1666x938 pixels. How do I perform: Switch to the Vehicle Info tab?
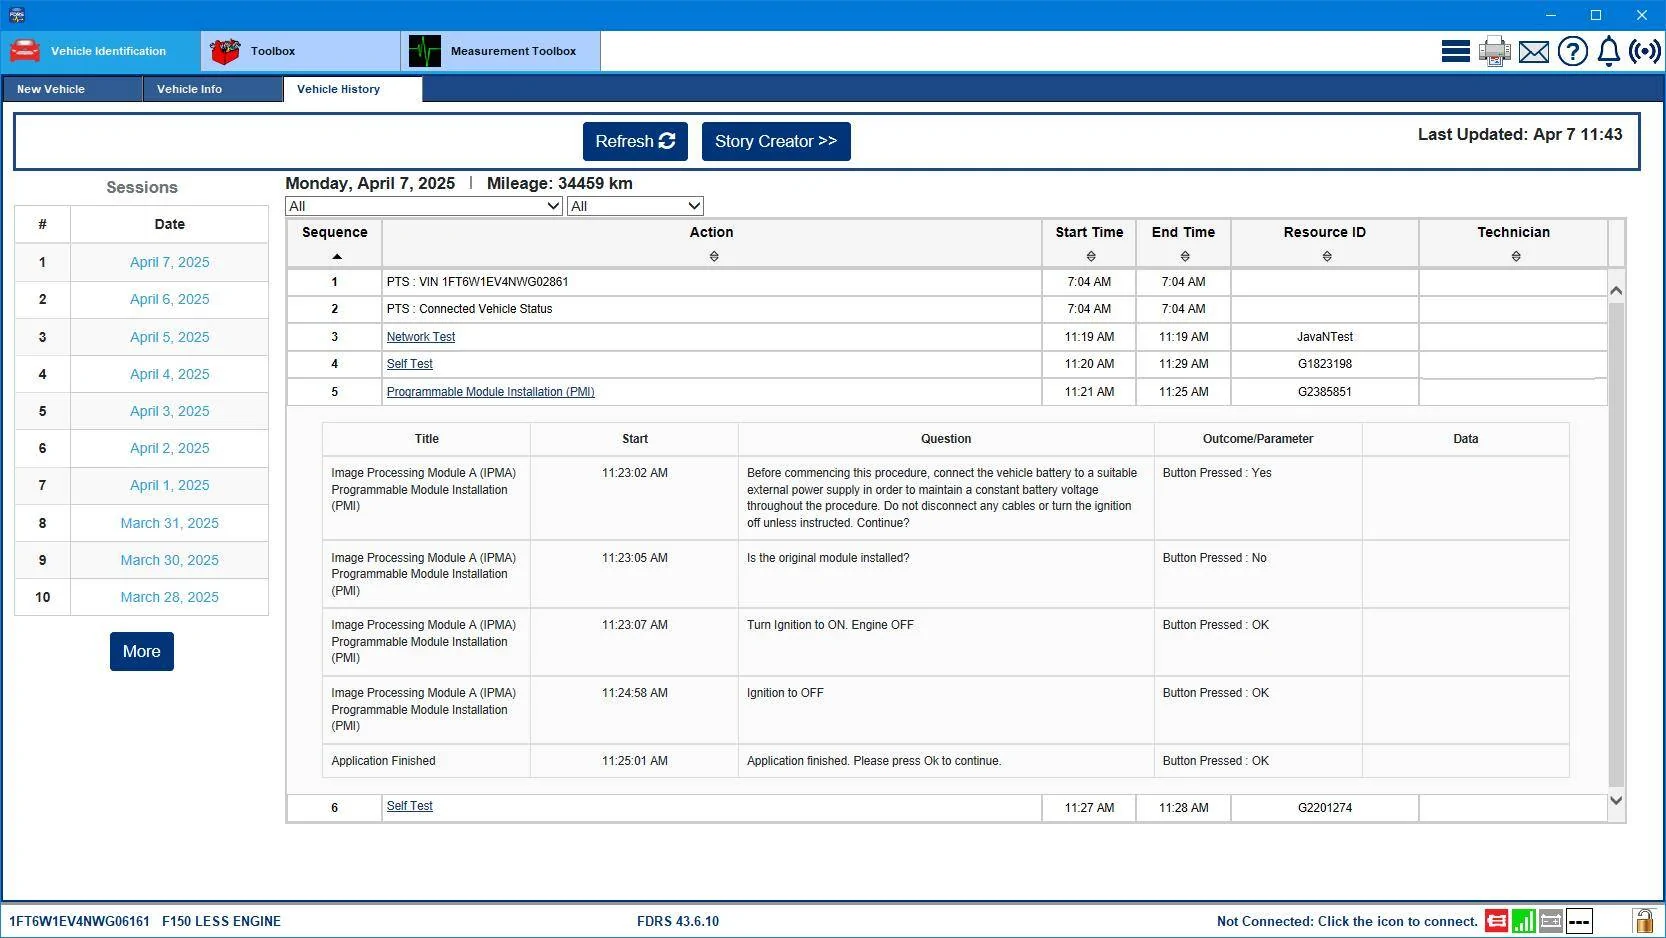pyautogui.click(x=190, y=89)
